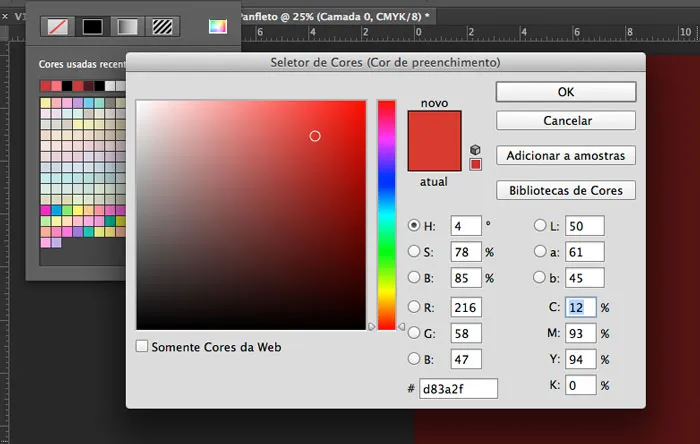Select the brightness B radio button

click(x=414, y=277)
